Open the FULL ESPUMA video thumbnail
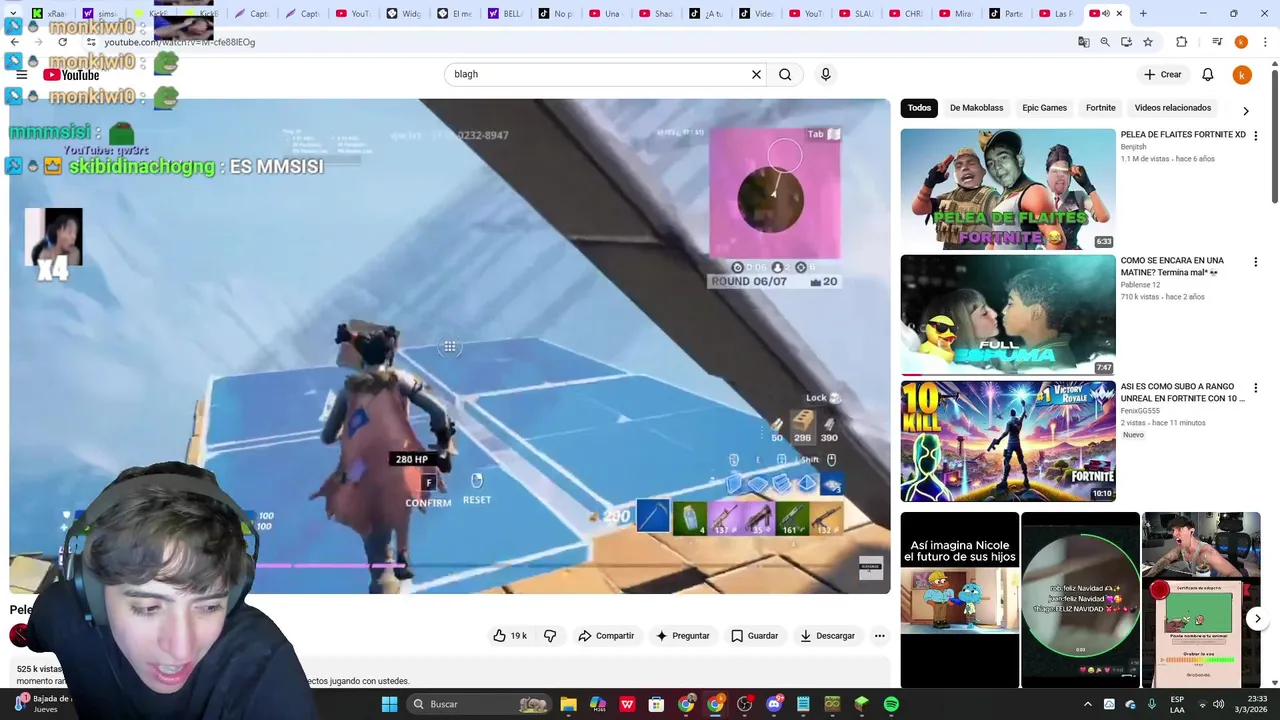 coord(1008,315)
